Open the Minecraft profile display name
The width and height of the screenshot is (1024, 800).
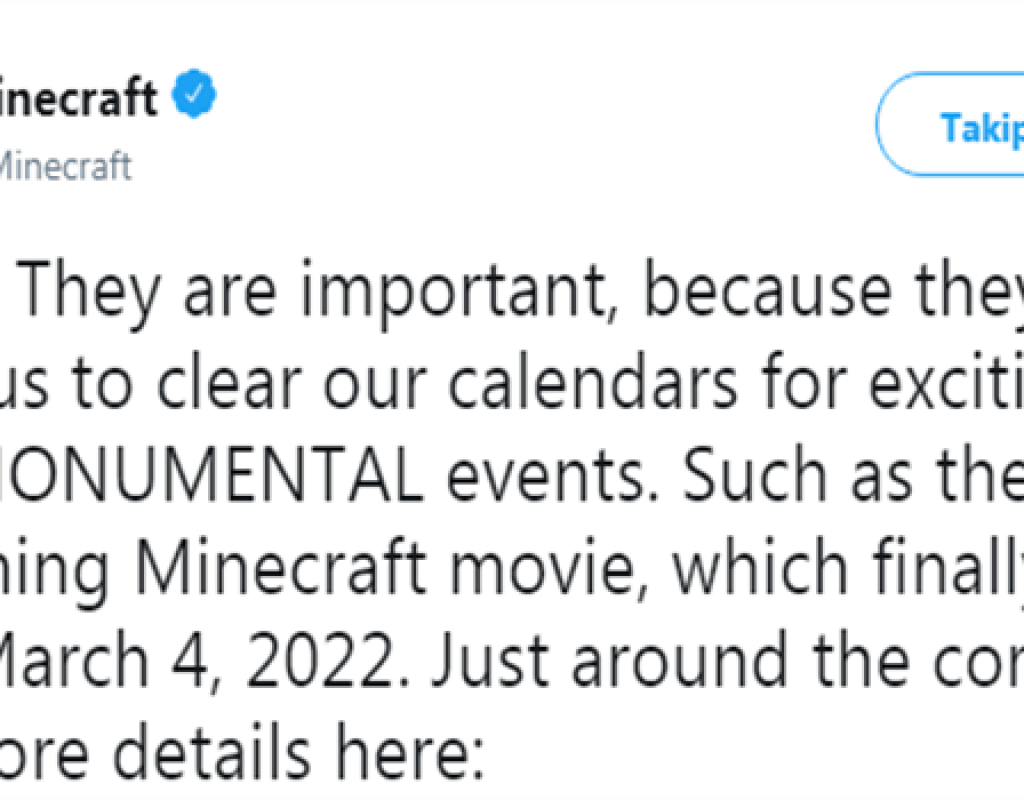[x=78, y=99]
